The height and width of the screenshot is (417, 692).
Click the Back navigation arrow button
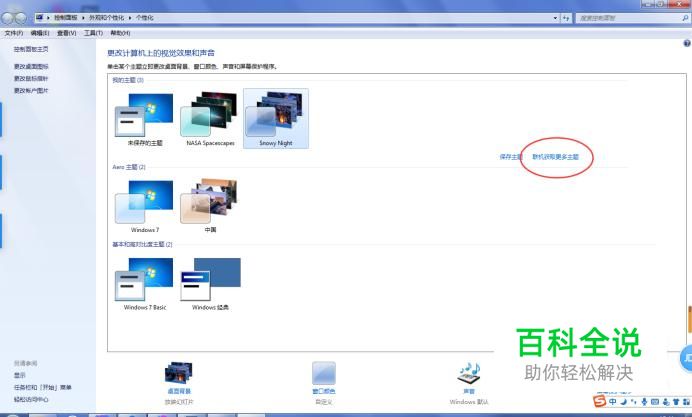click(8, 18)
